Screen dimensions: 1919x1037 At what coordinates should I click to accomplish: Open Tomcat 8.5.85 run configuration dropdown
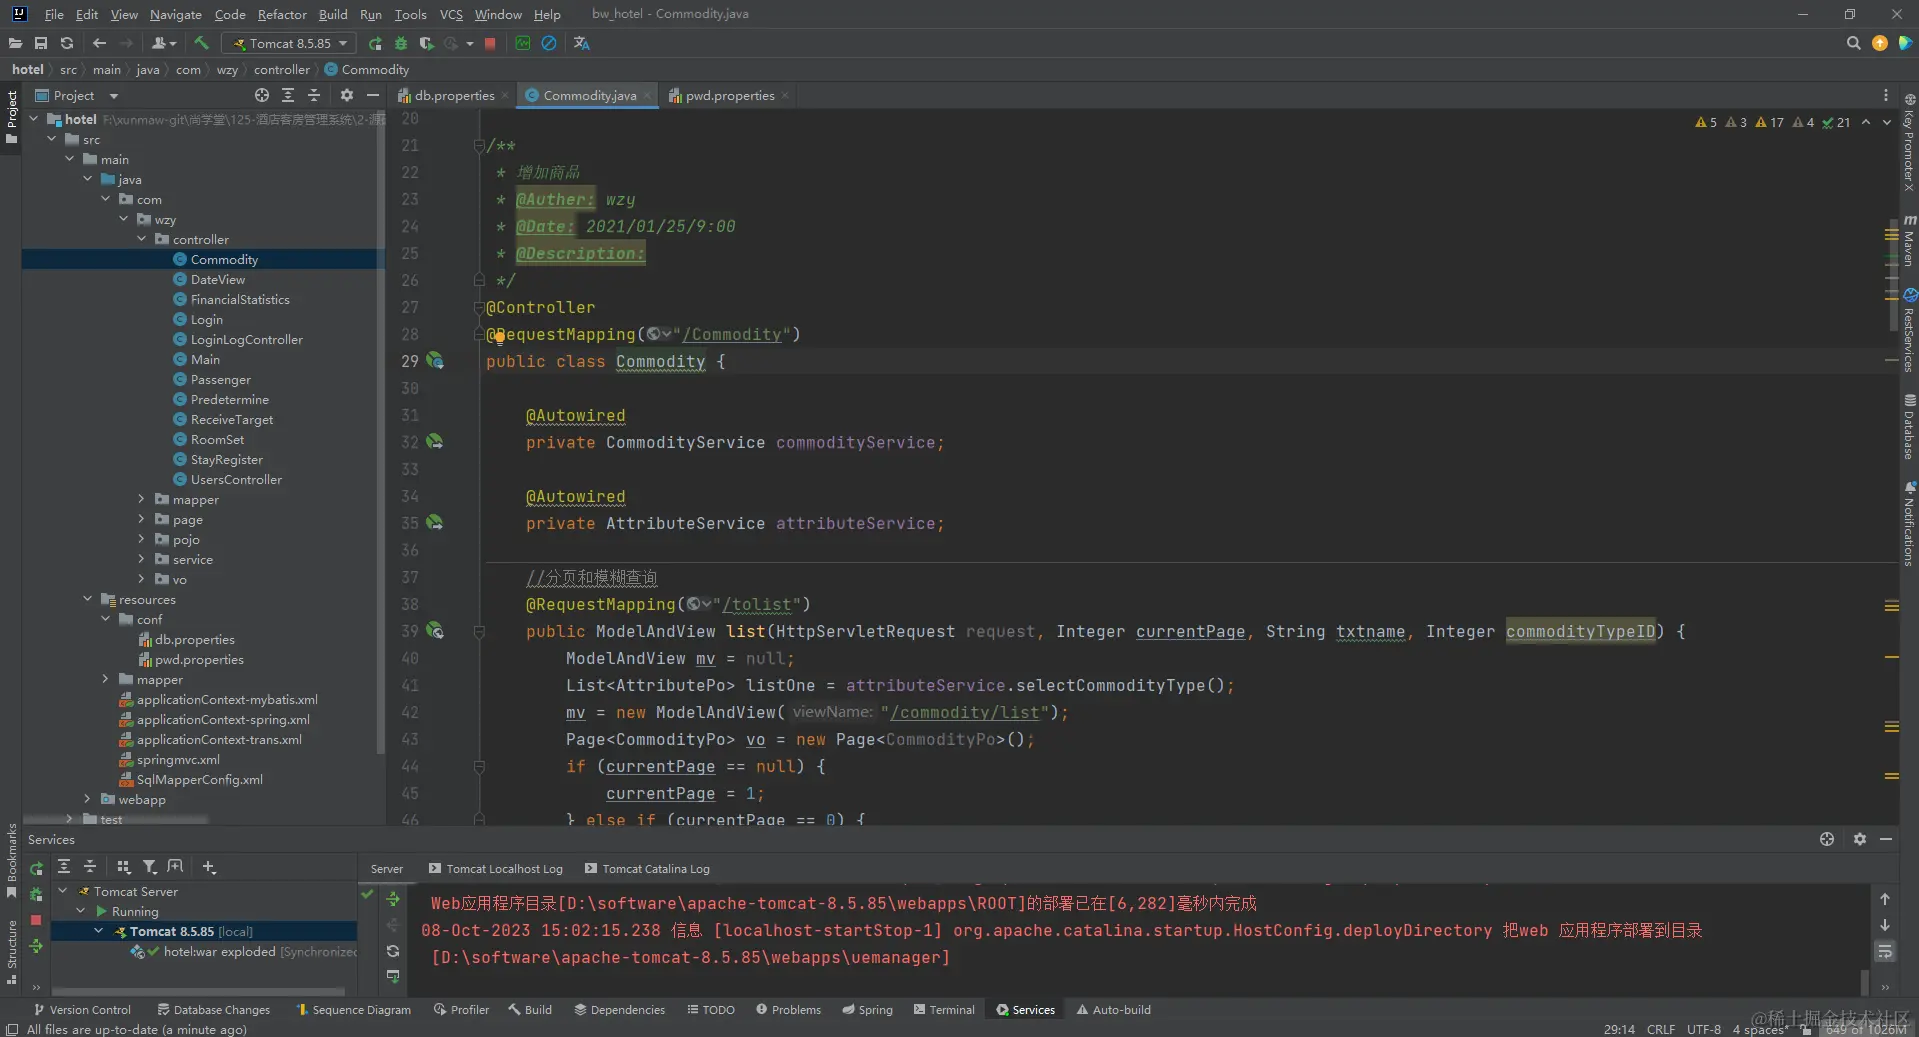[290, 43]
